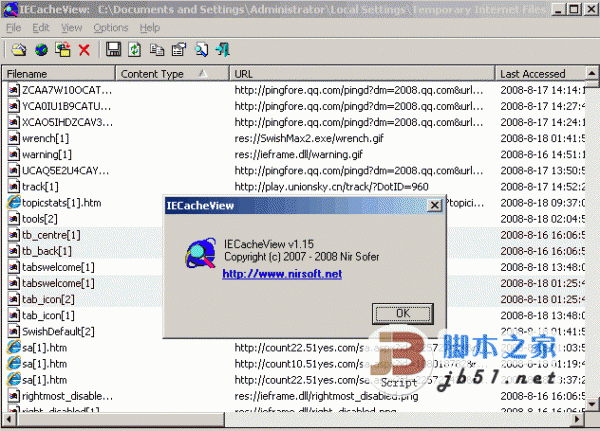600x431 pixels.
Task: Click the red X delete cache icon
Action: point(84,50)
